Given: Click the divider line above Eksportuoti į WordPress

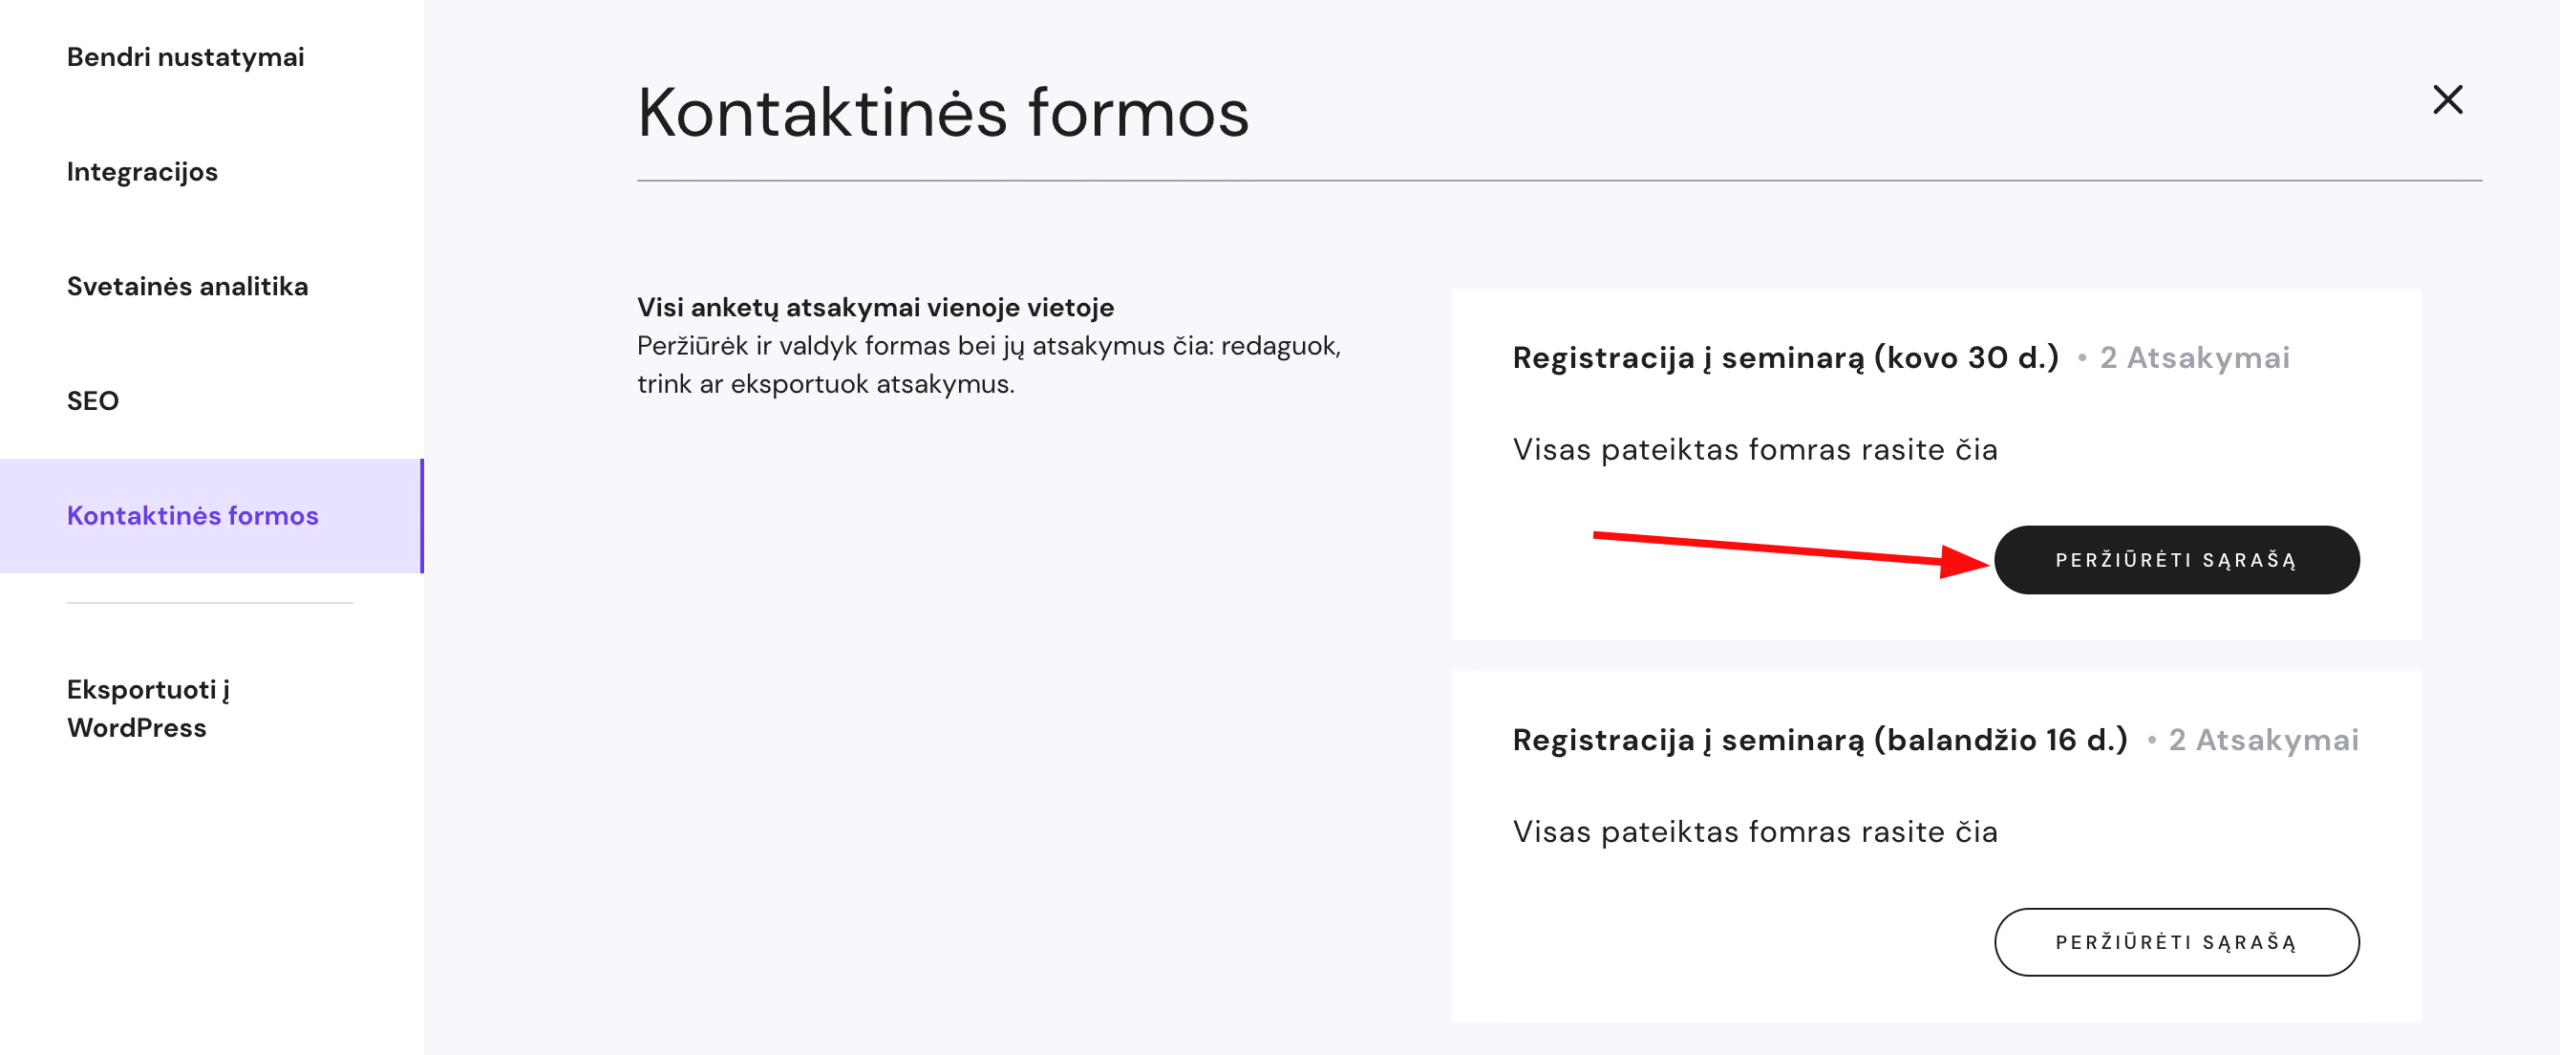Looking at the screenshot, I should (210, 603).
